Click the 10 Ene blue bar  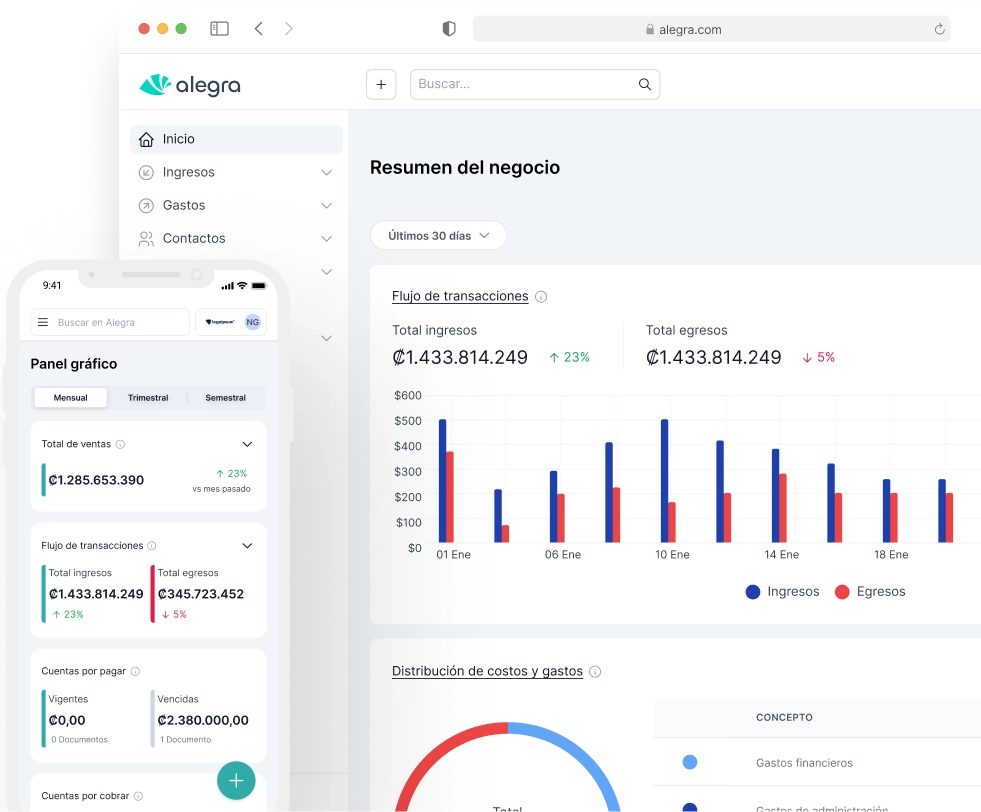(664, 480)
